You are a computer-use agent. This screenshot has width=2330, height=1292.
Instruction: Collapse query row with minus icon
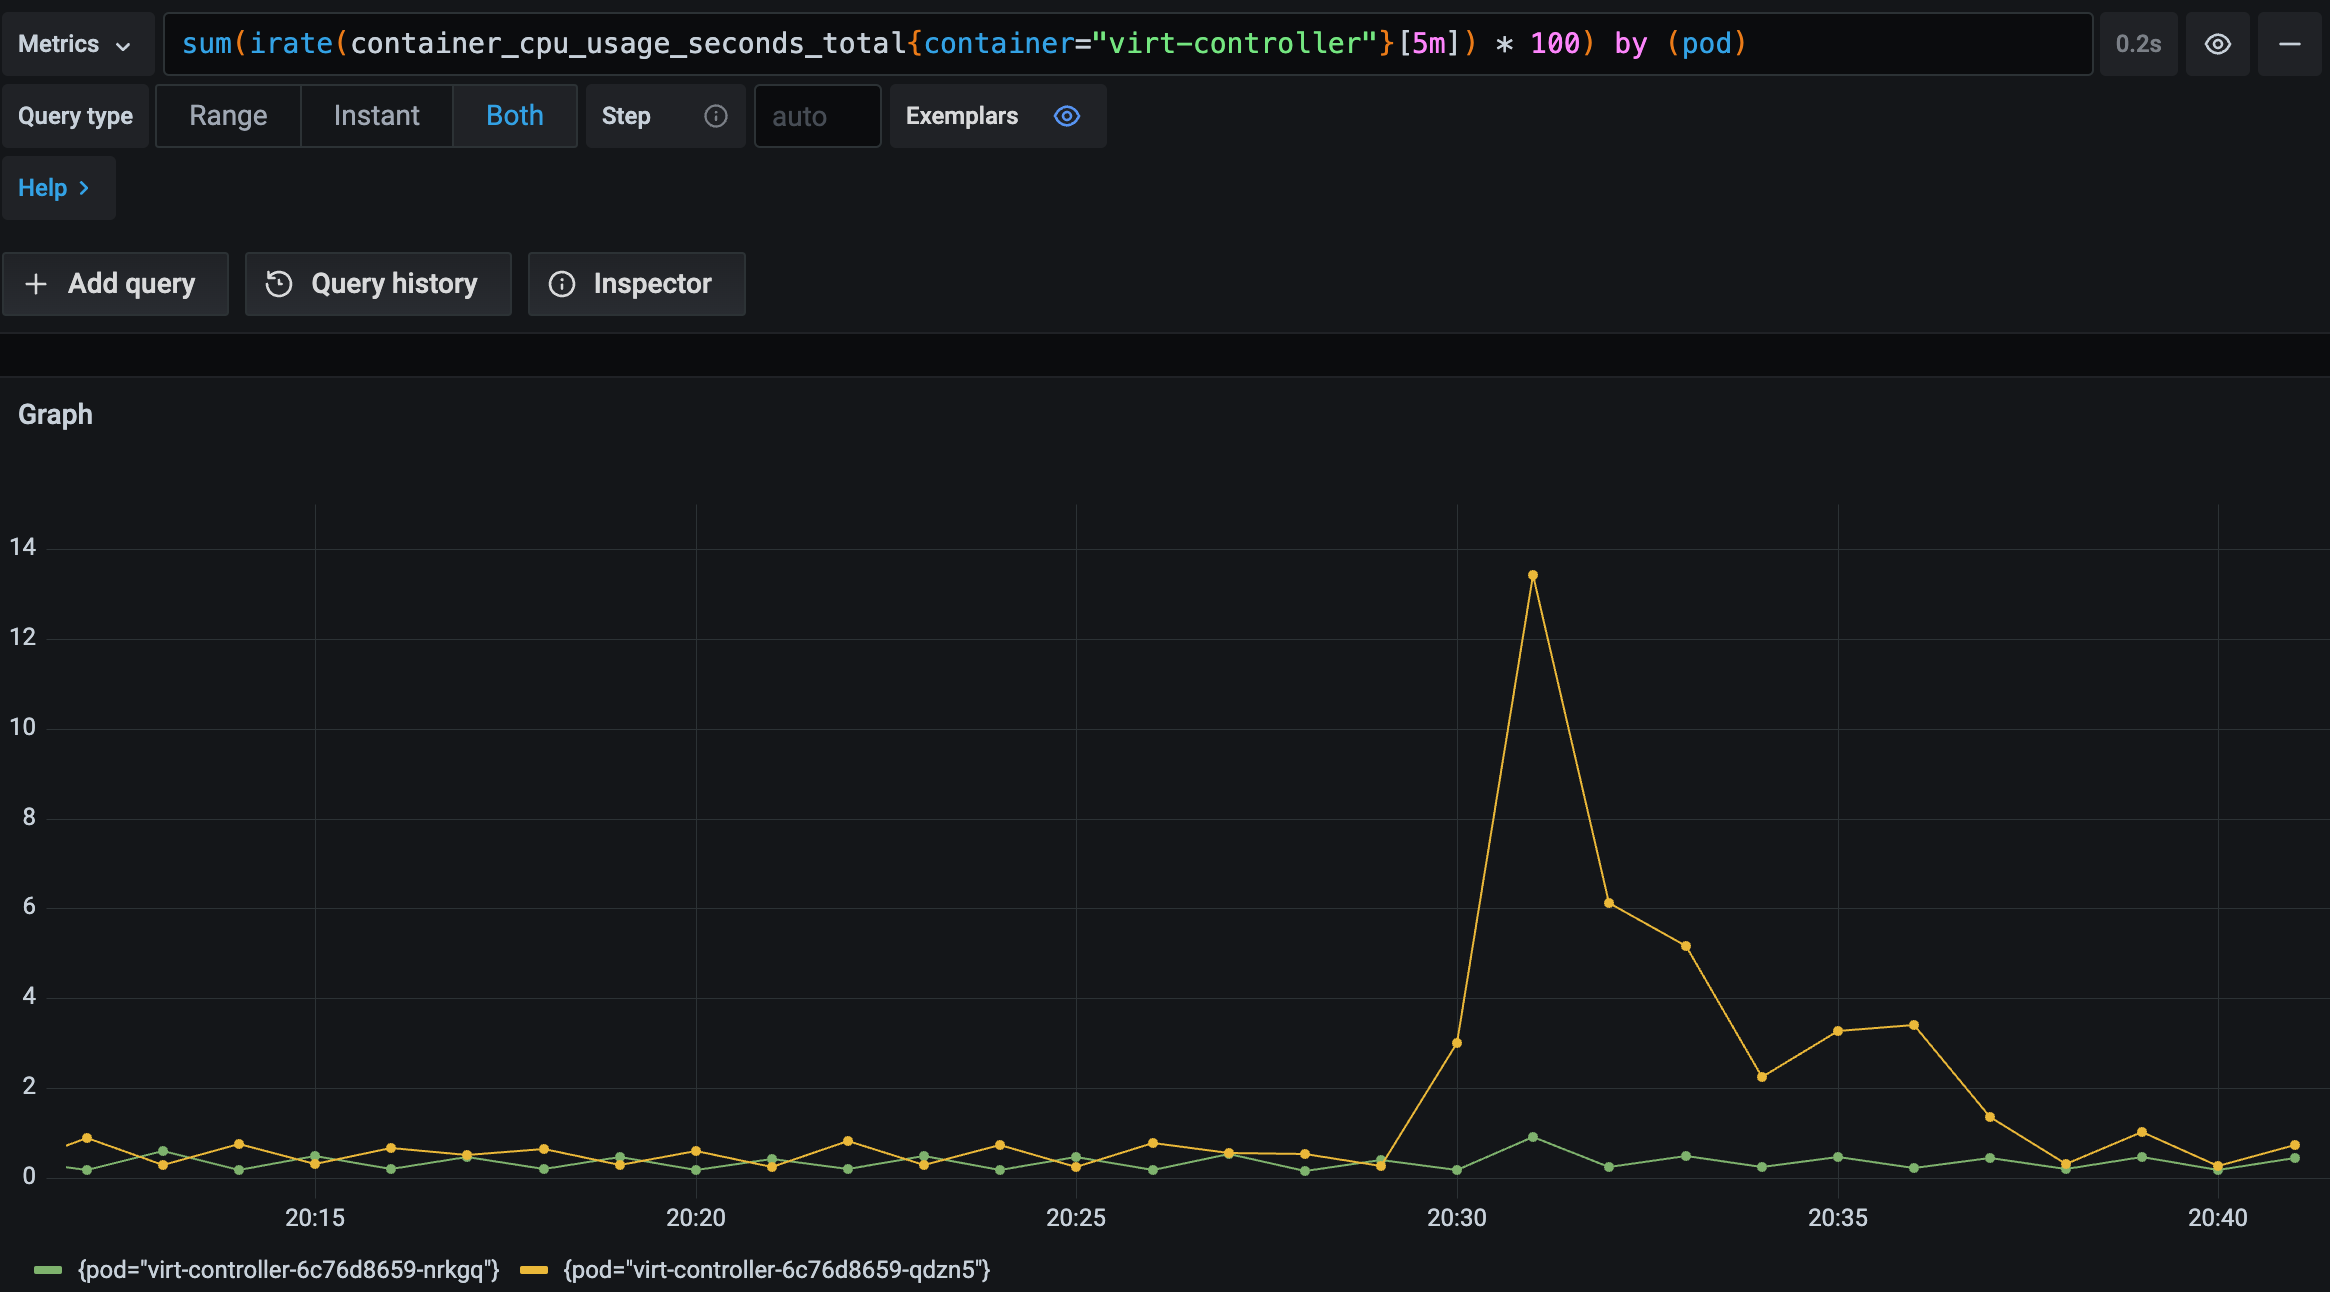click(2289, 44)
